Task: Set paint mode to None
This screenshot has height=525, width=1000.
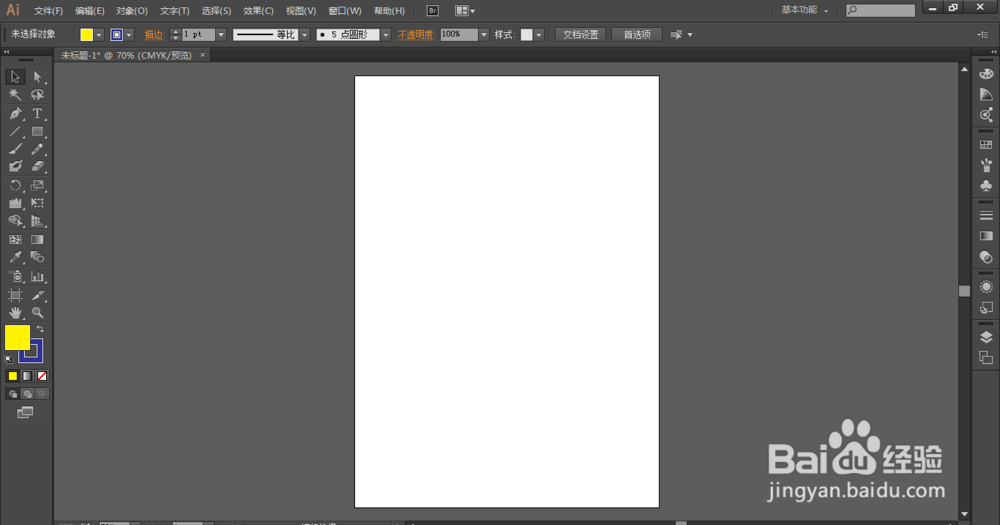Action: coord(42,376)
